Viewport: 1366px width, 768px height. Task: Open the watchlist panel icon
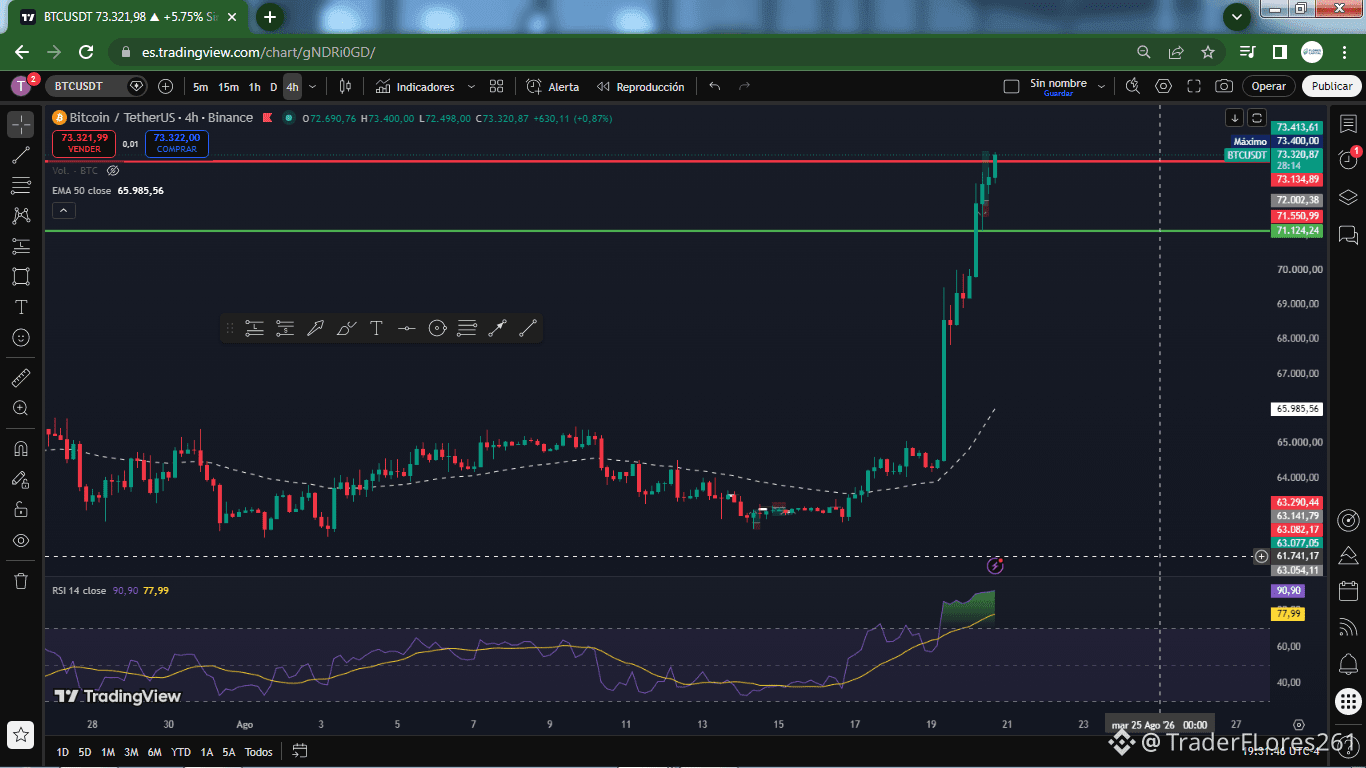pyautogui.click(x=1348, y=123)
